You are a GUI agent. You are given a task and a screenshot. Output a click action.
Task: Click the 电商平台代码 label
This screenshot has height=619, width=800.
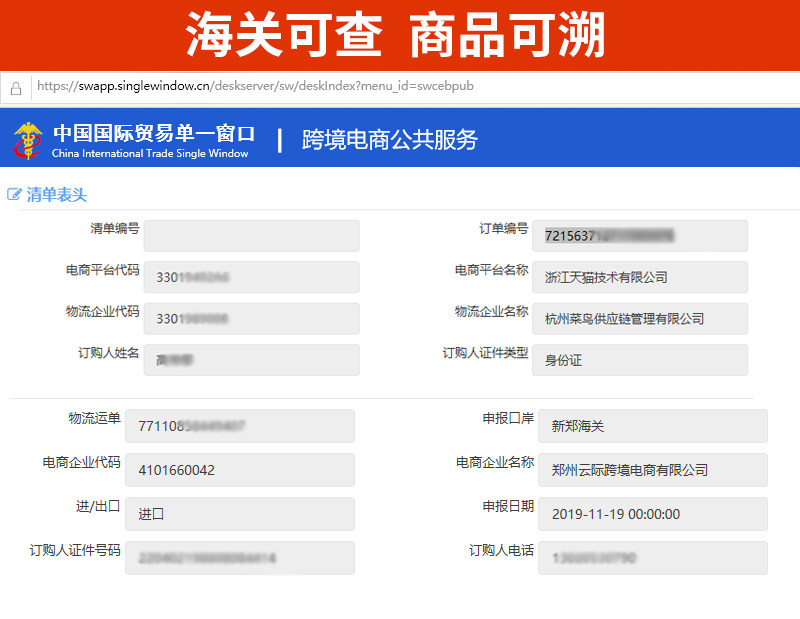[103, 269]
